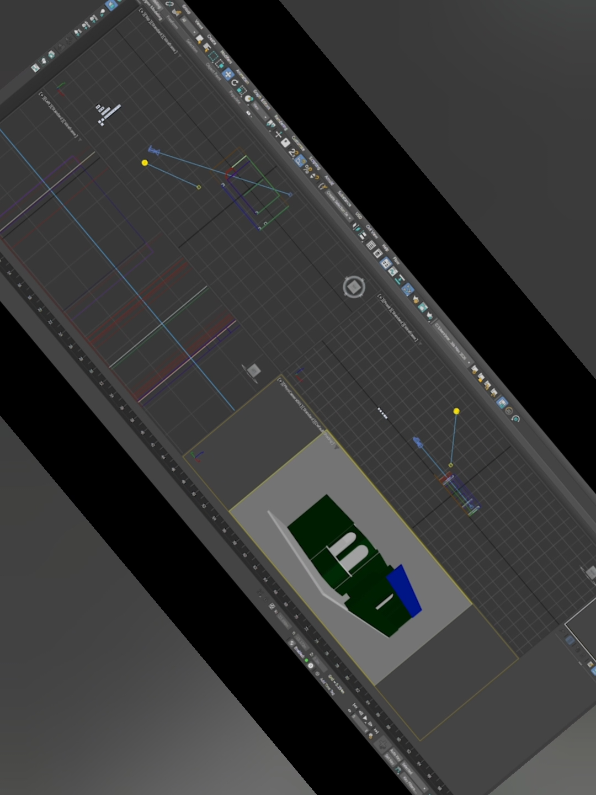Click the Render Production teapot
The height and width of the screenshot is (795, 596).
(x=430, y=316)
